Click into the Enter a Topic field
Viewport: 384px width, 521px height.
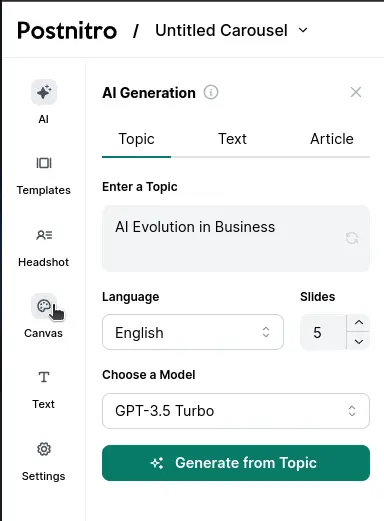[236, 238]
